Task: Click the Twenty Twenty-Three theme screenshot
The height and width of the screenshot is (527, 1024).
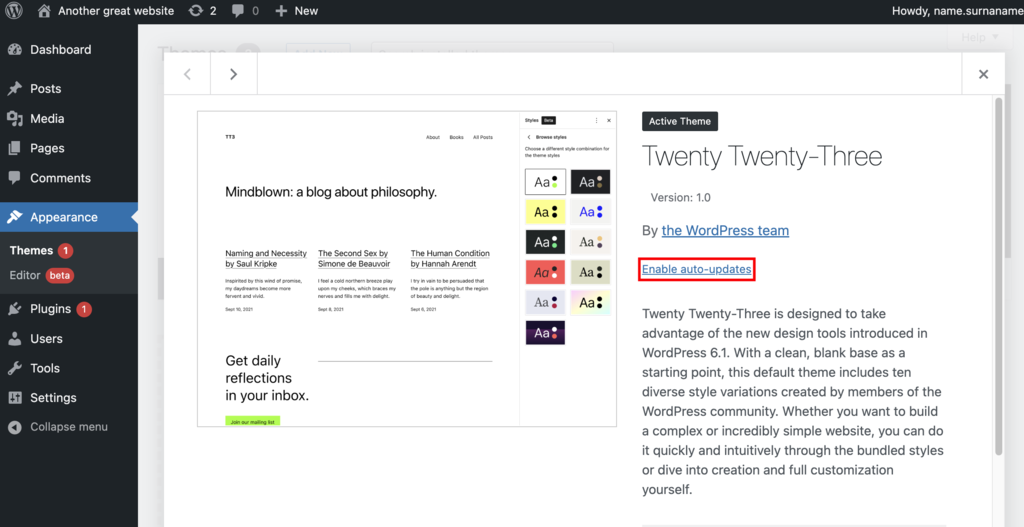Action: 358,268
